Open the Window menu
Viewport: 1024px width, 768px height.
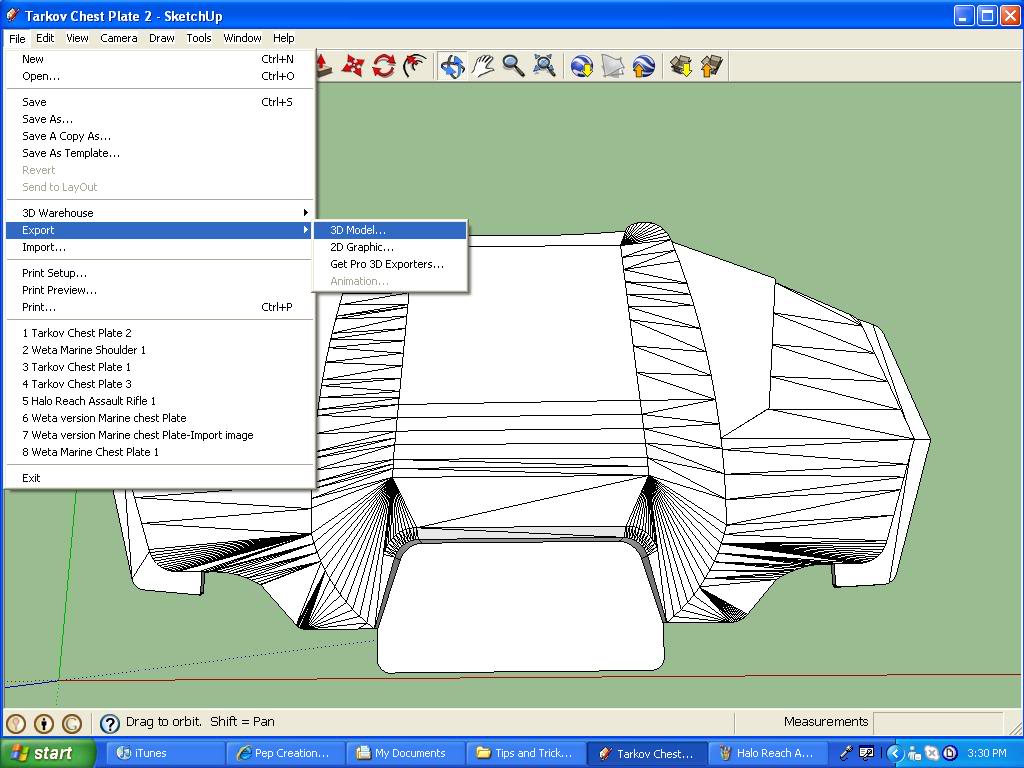pyautogui.click(x=242, y=39)
